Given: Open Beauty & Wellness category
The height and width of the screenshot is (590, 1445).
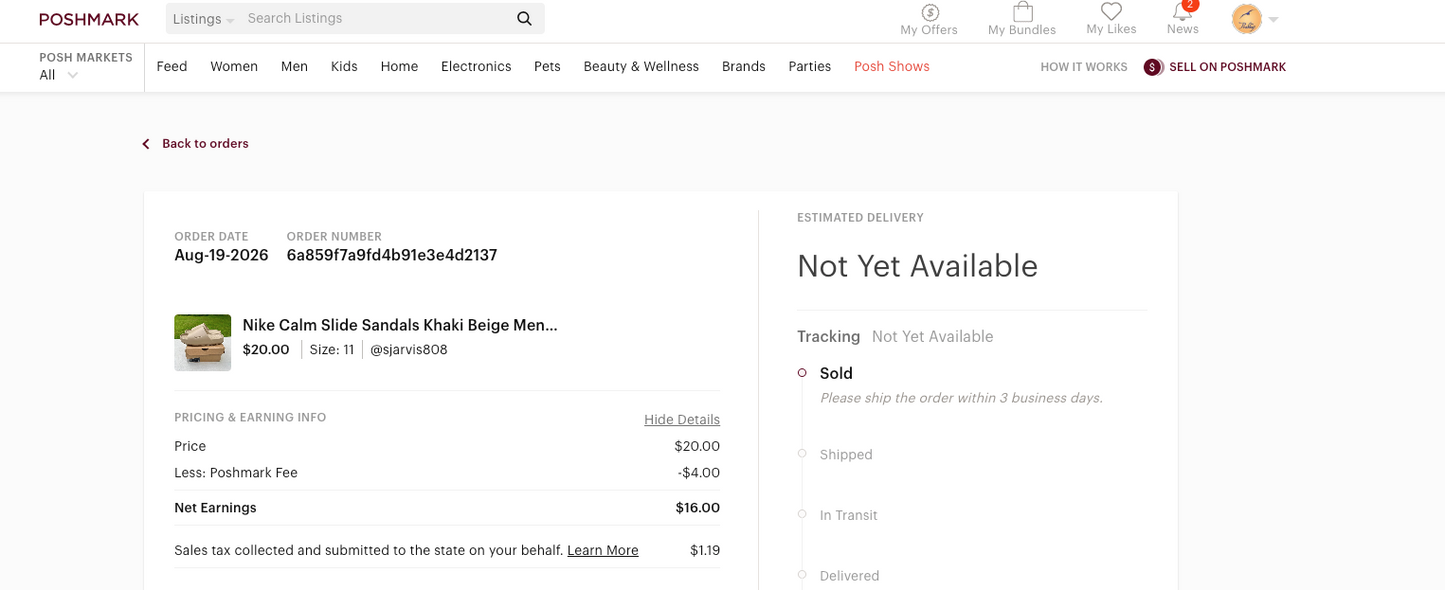Looking at the screenshot, I should (x=641, y=67).
